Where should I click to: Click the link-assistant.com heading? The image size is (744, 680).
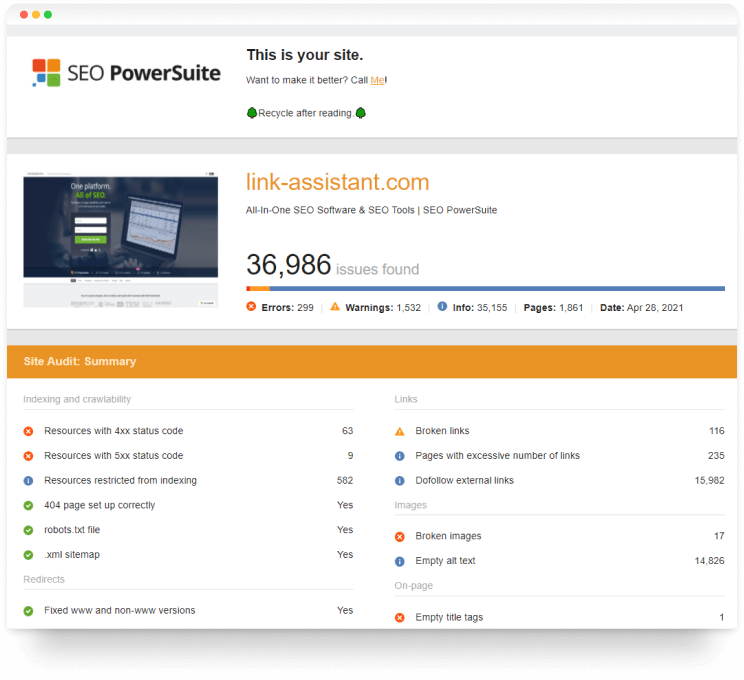tap(337, 182)
